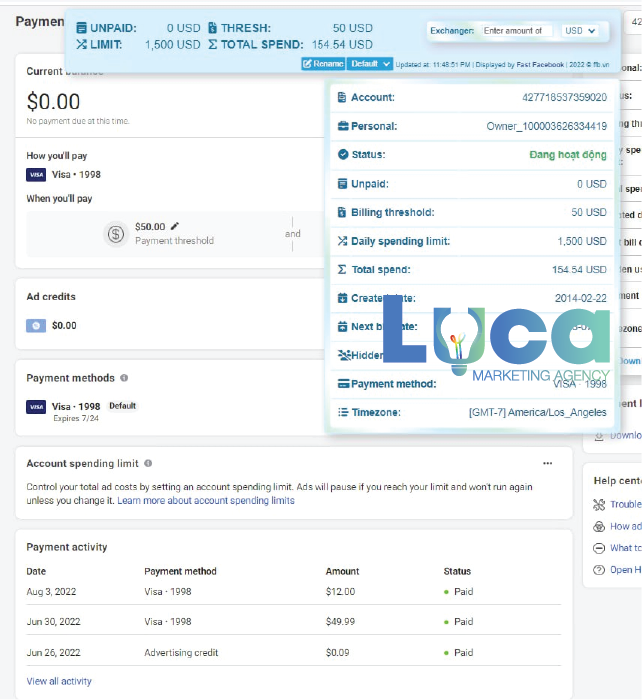This screenshot has height=700, width=642.
Task: Click the Aug 3, 2022 payment row date
Action: 51,592
